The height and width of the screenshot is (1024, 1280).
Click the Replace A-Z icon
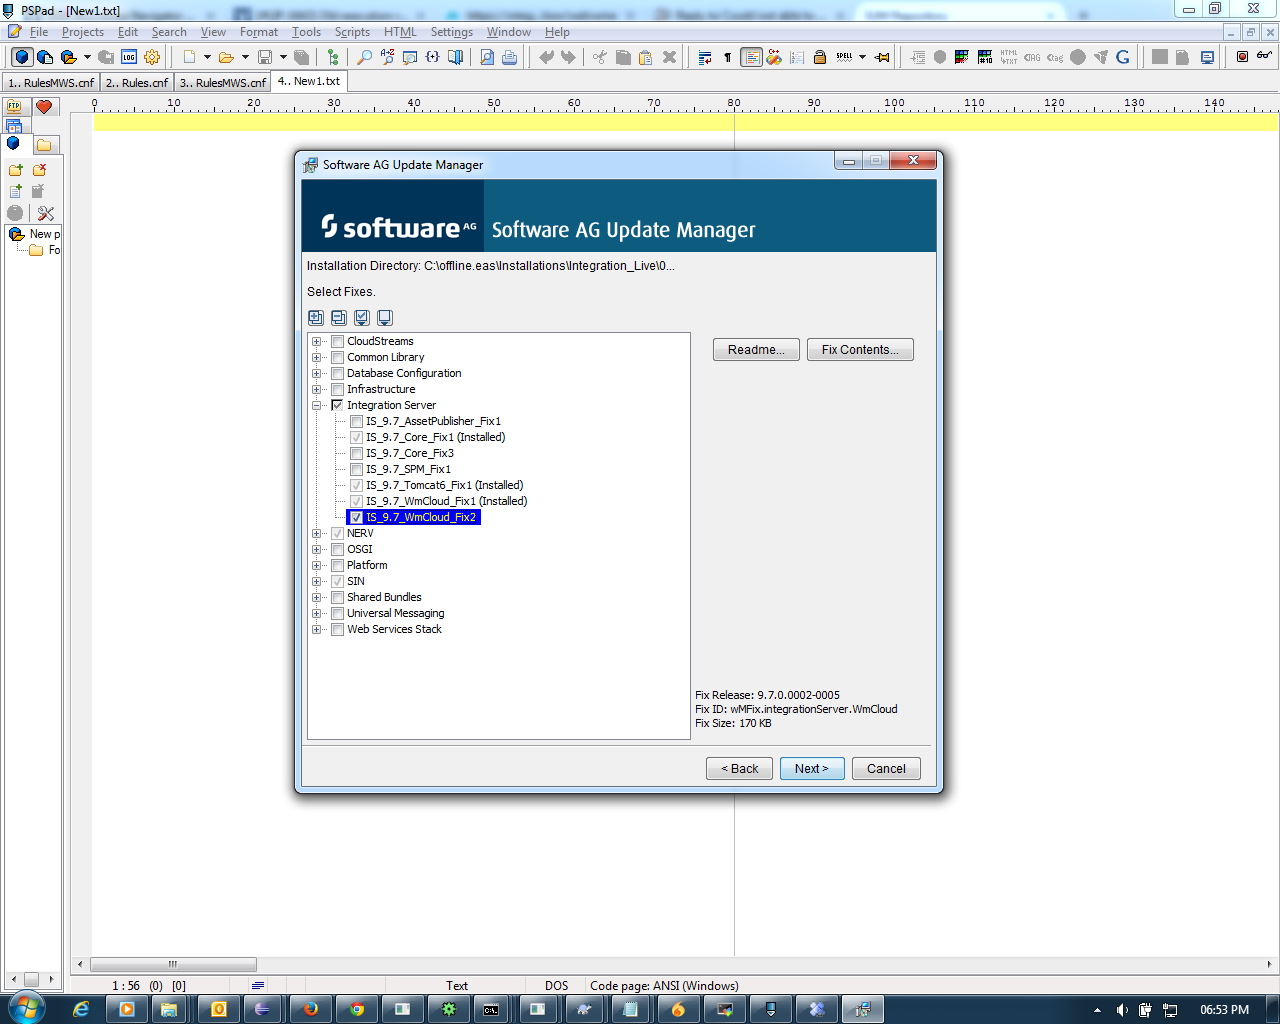pyautogui.click(x=387, y=57)
